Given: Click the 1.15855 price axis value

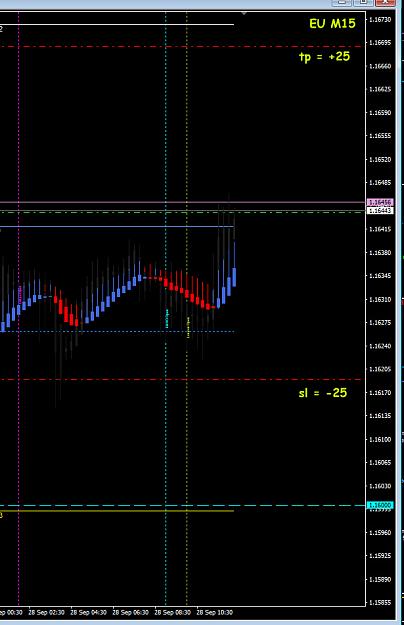Looking at the screenshot, I should pos(380,603).
